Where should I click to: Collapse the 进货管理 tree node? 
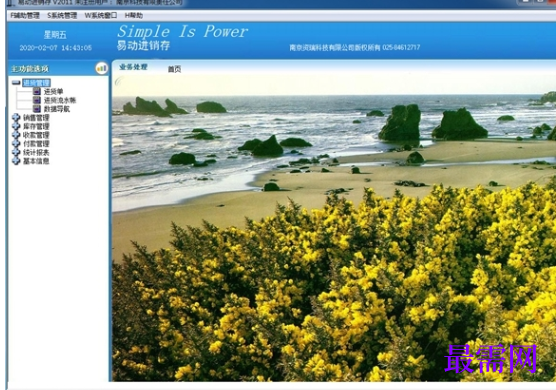[x=16, y=83]
